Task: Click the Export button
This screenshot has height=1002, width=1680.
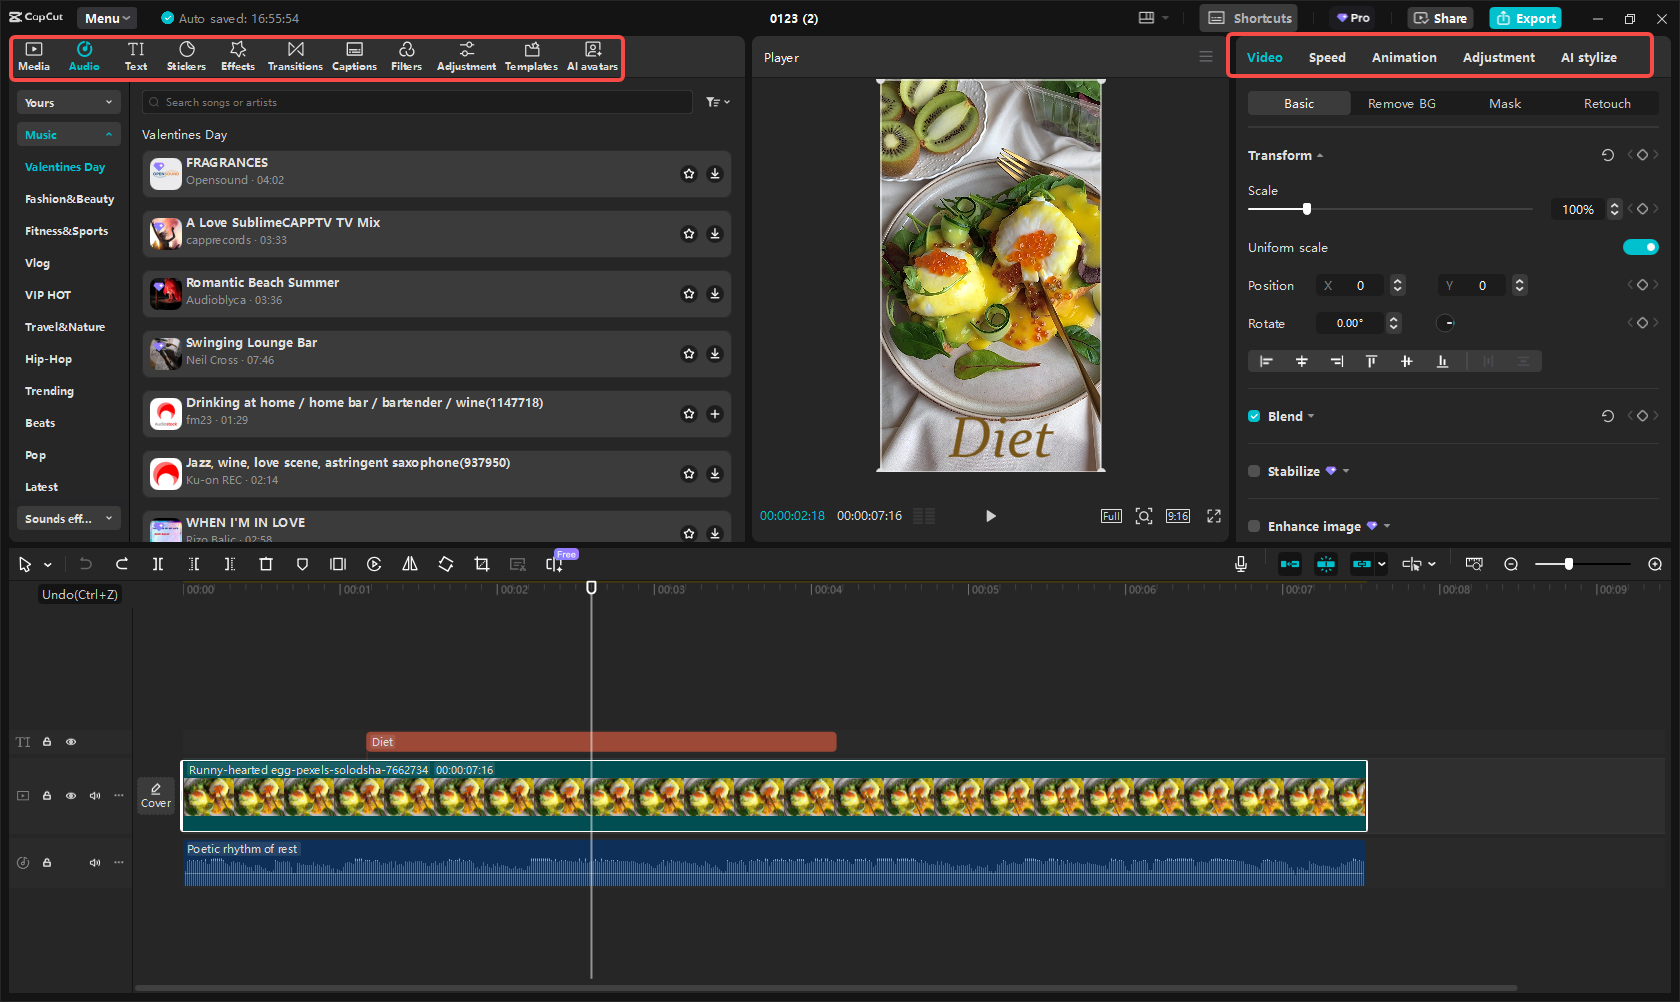Action: (1525, 18)
